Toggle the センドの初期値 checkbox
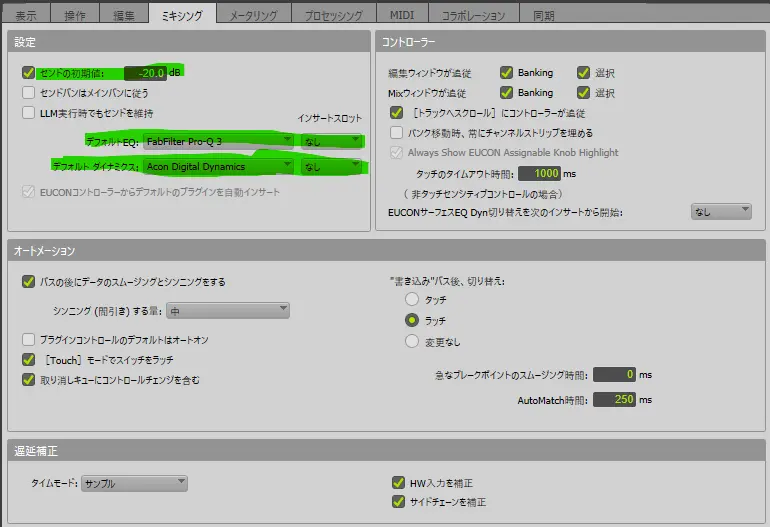The width and height of the screenshot is (770, 527). coord(28,73)
